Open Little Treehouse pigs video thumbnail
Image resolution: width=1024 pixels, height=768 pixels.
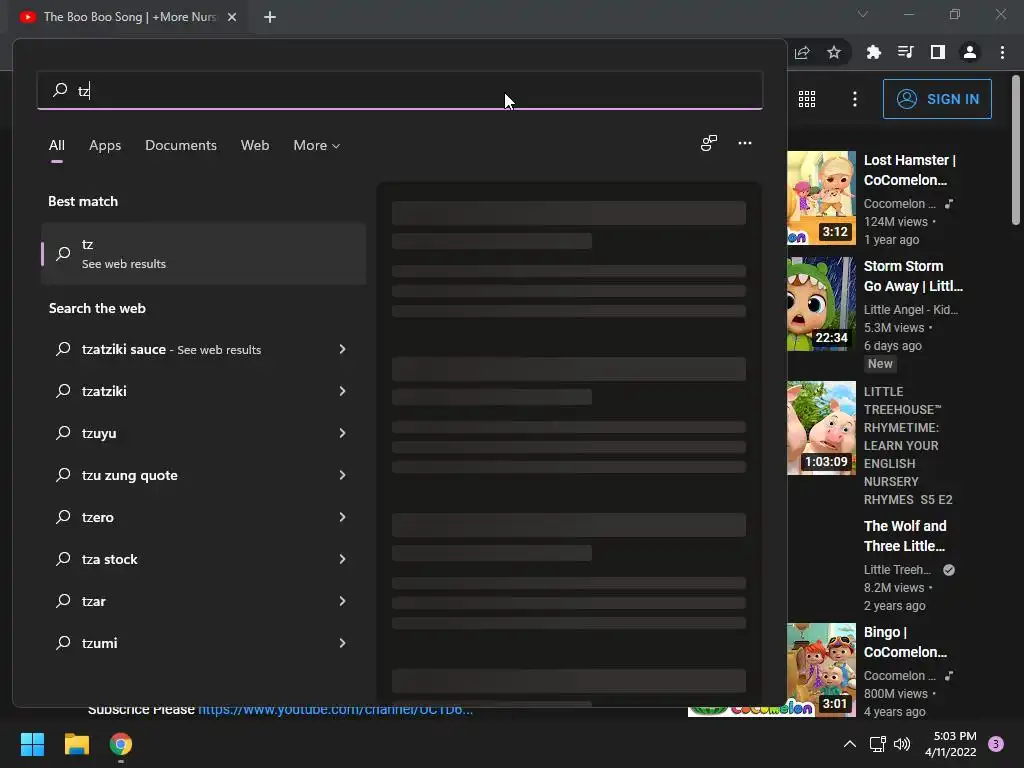pos(822,428)
